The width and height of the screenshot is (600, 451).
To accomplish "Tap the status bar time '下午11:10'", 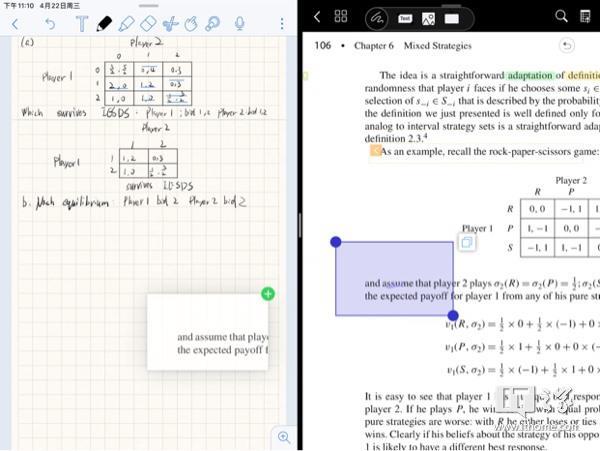I will coord(19,6).
